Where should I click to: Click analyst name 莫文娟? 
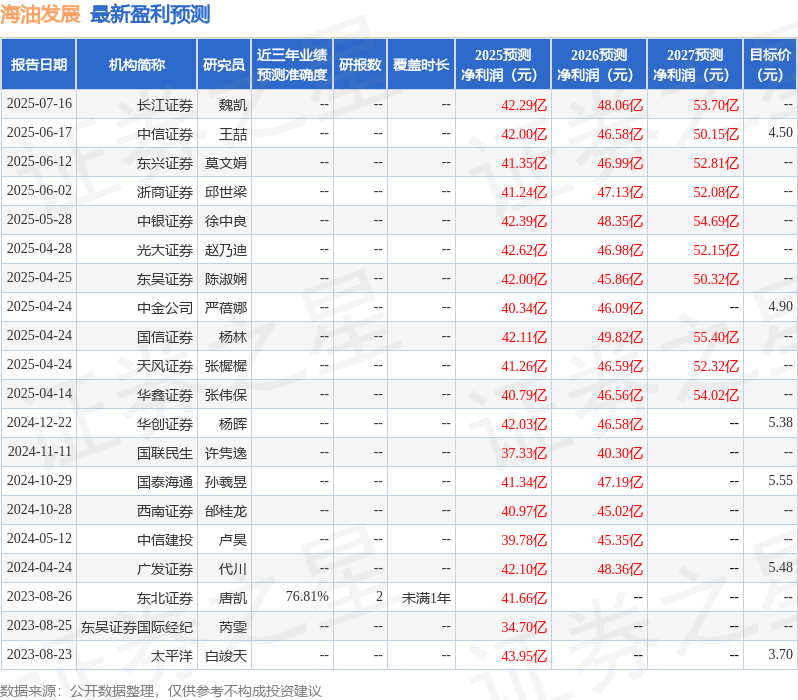pos(225,163)
